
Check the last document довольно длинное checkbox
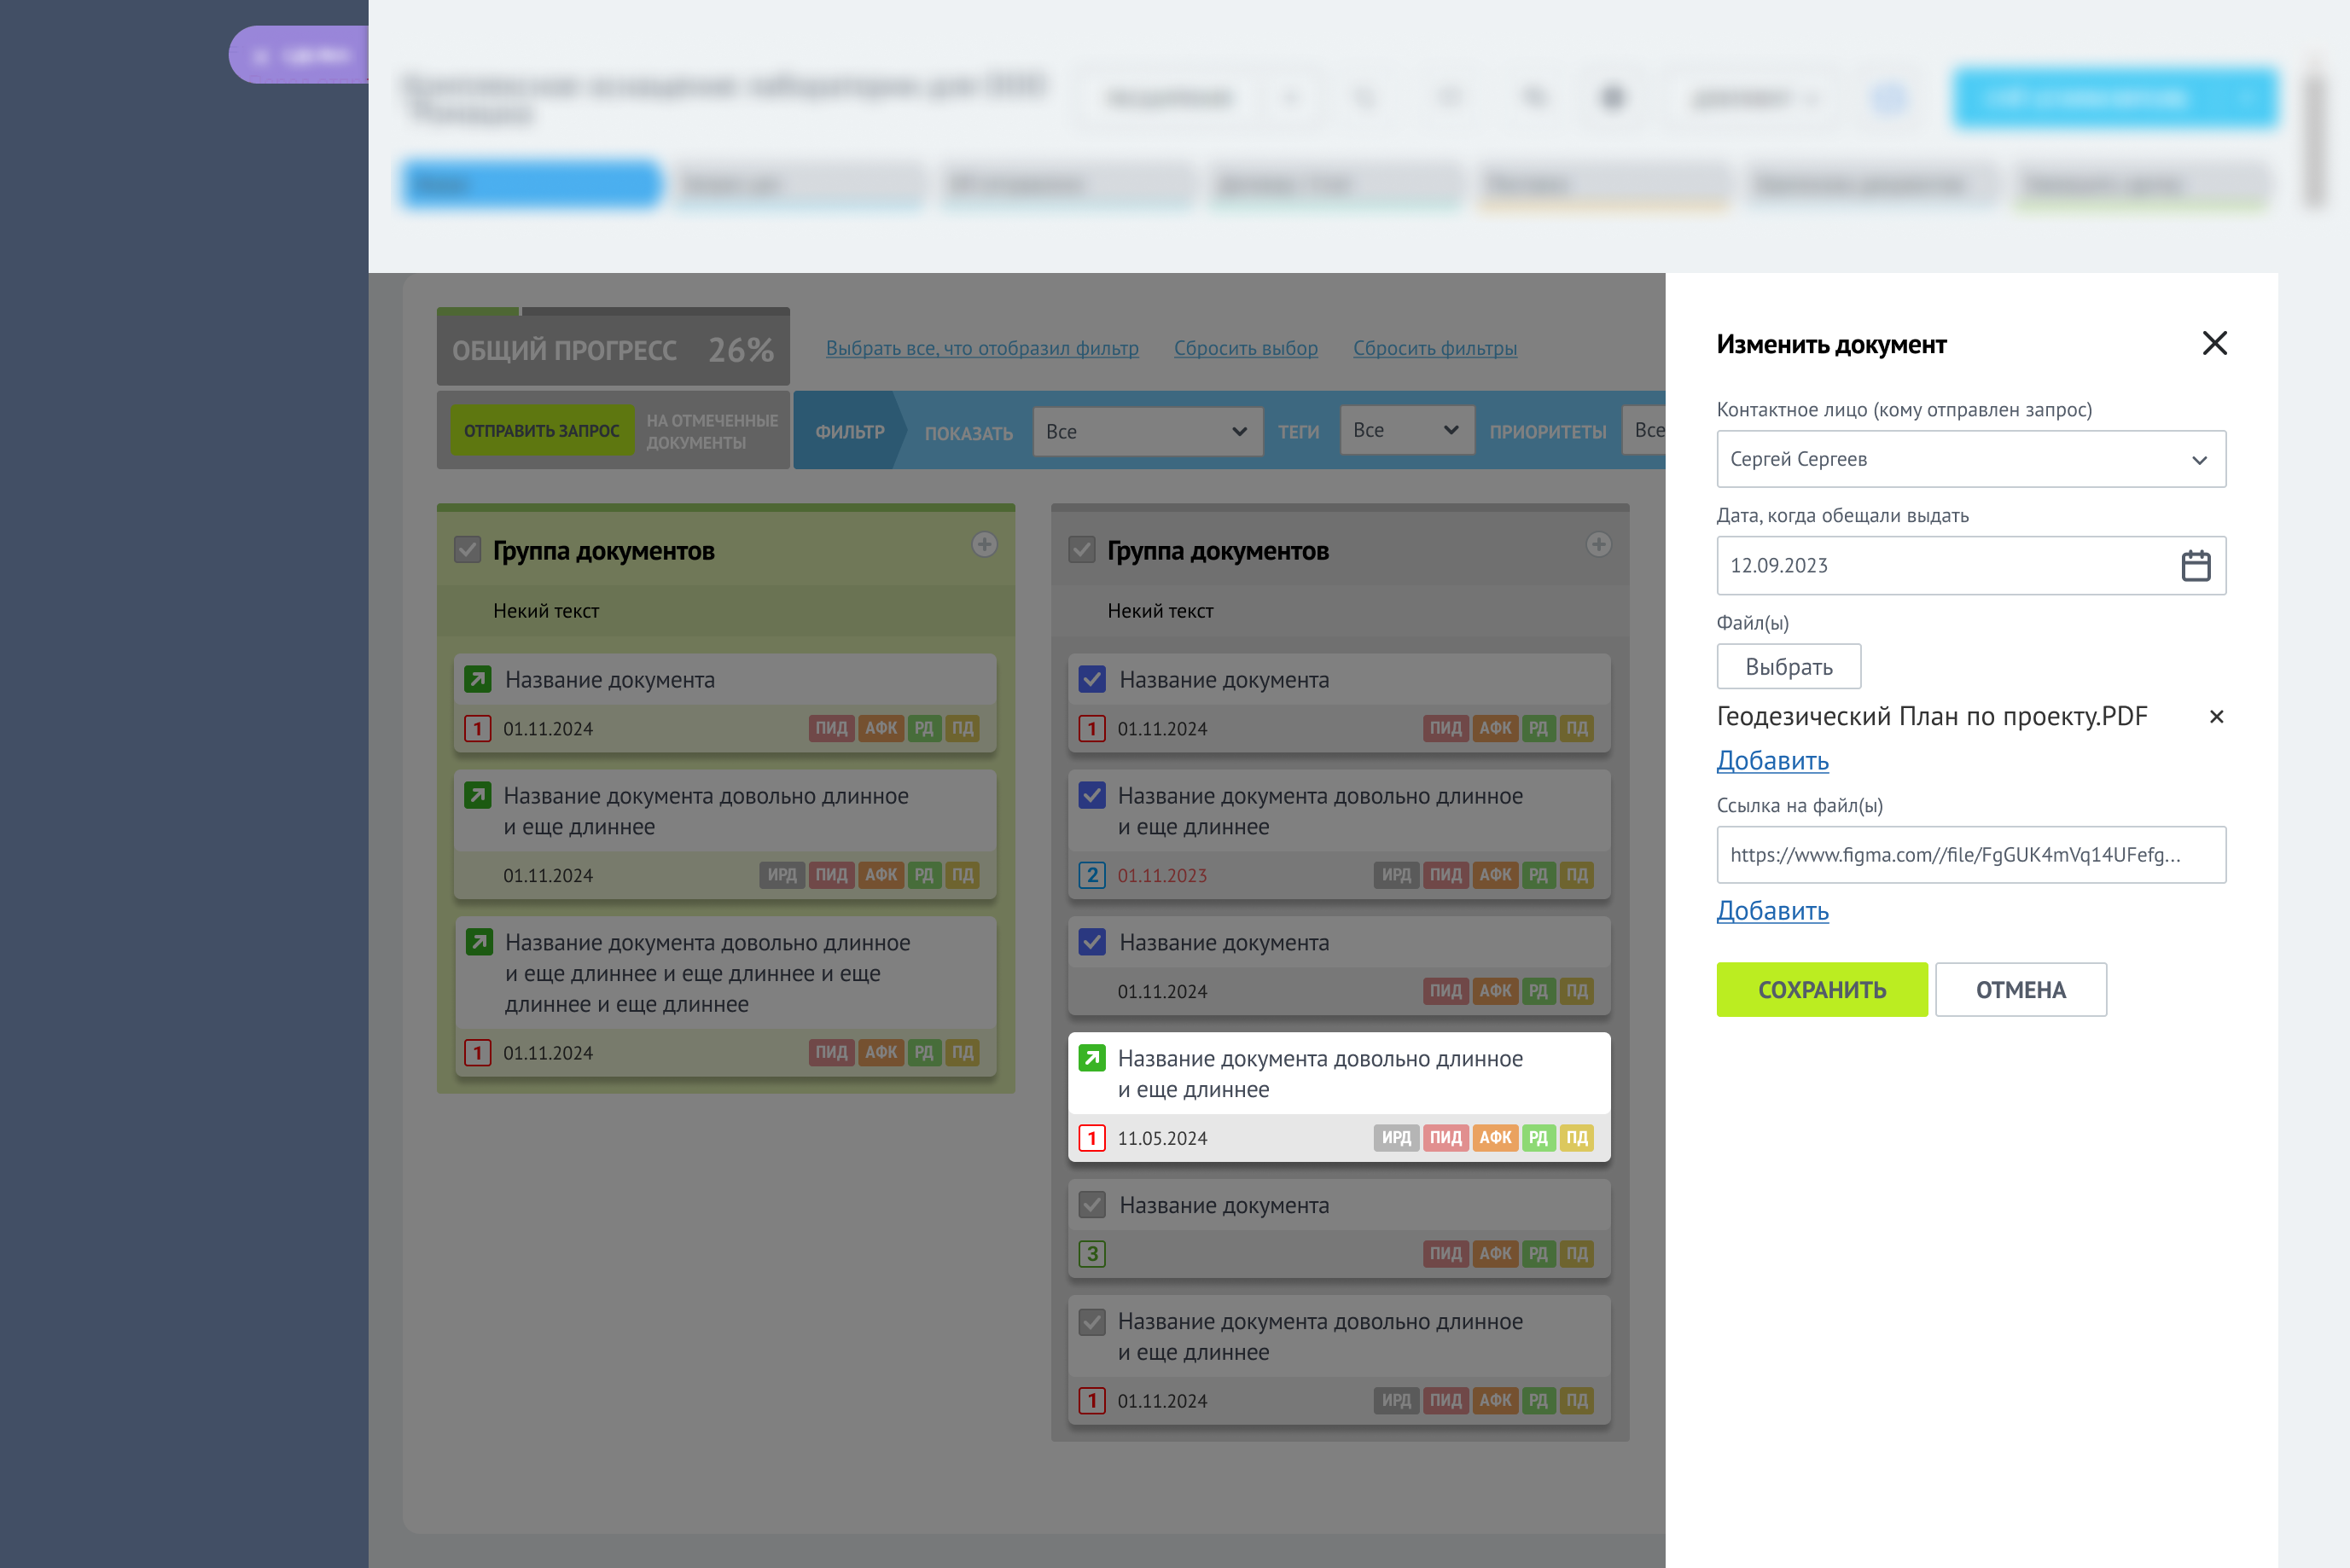pyautogui.click(x=1092, y=1322)
